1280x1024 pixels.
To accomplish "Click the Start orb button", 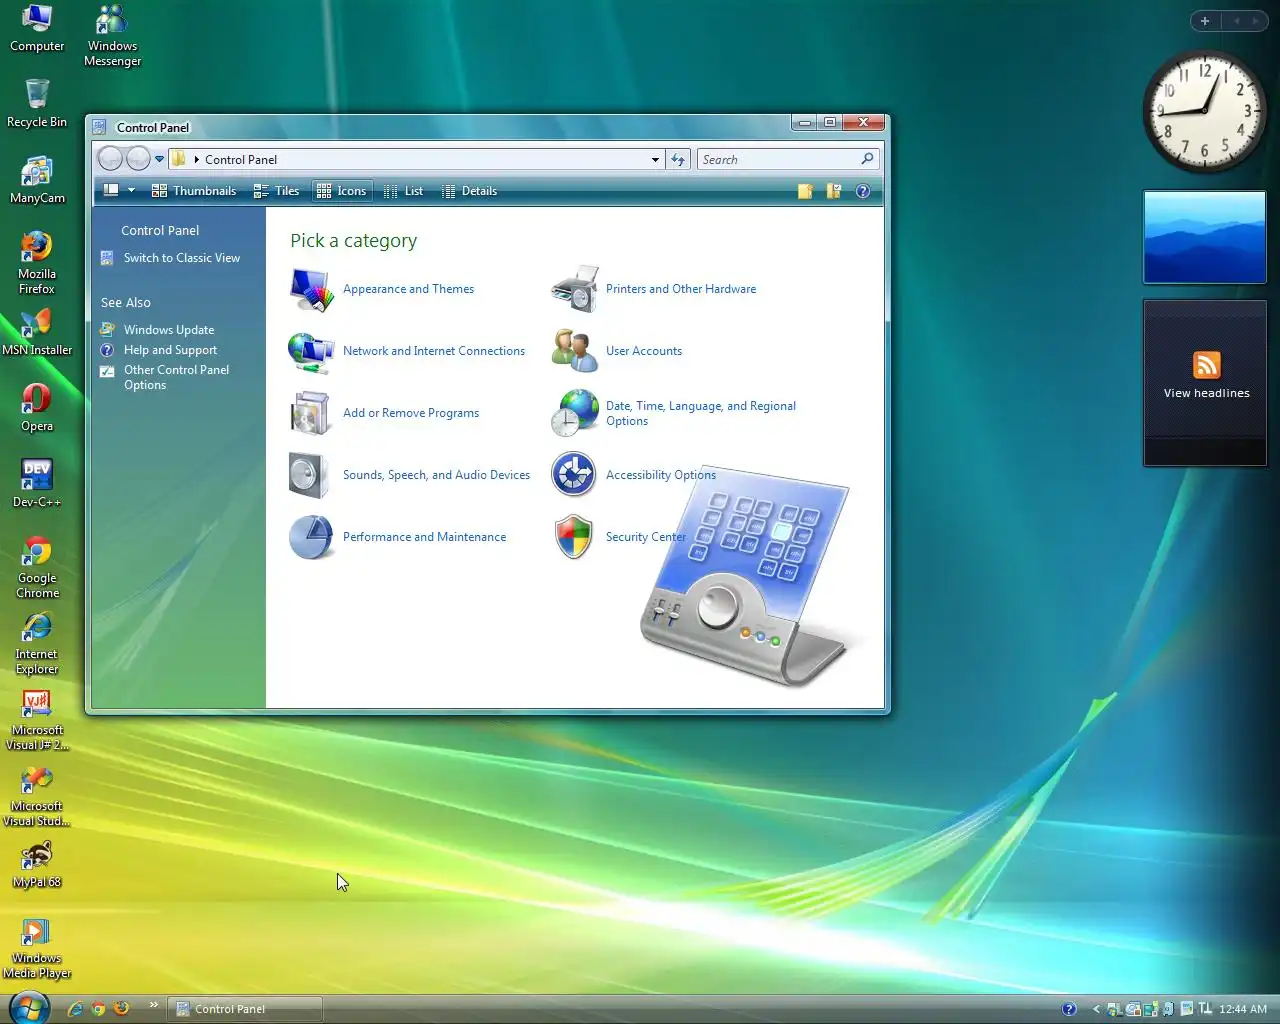I will [x=27, y=1008].
